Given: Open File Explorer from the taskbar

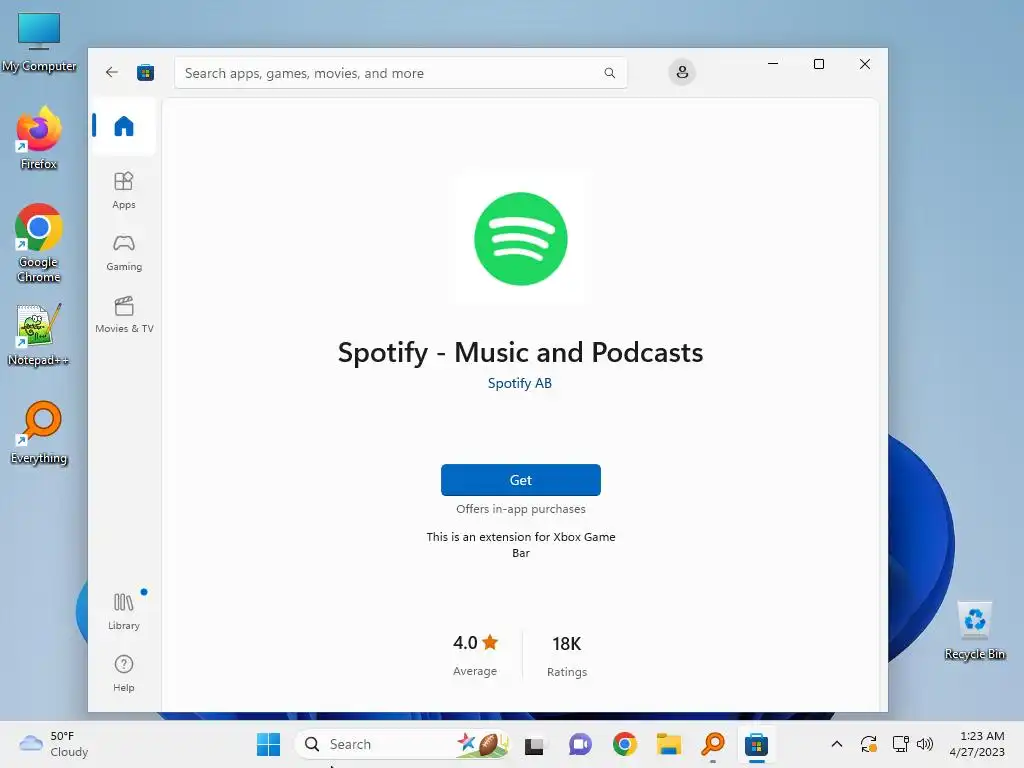Looking at the screenshot, I should (669, 744).
